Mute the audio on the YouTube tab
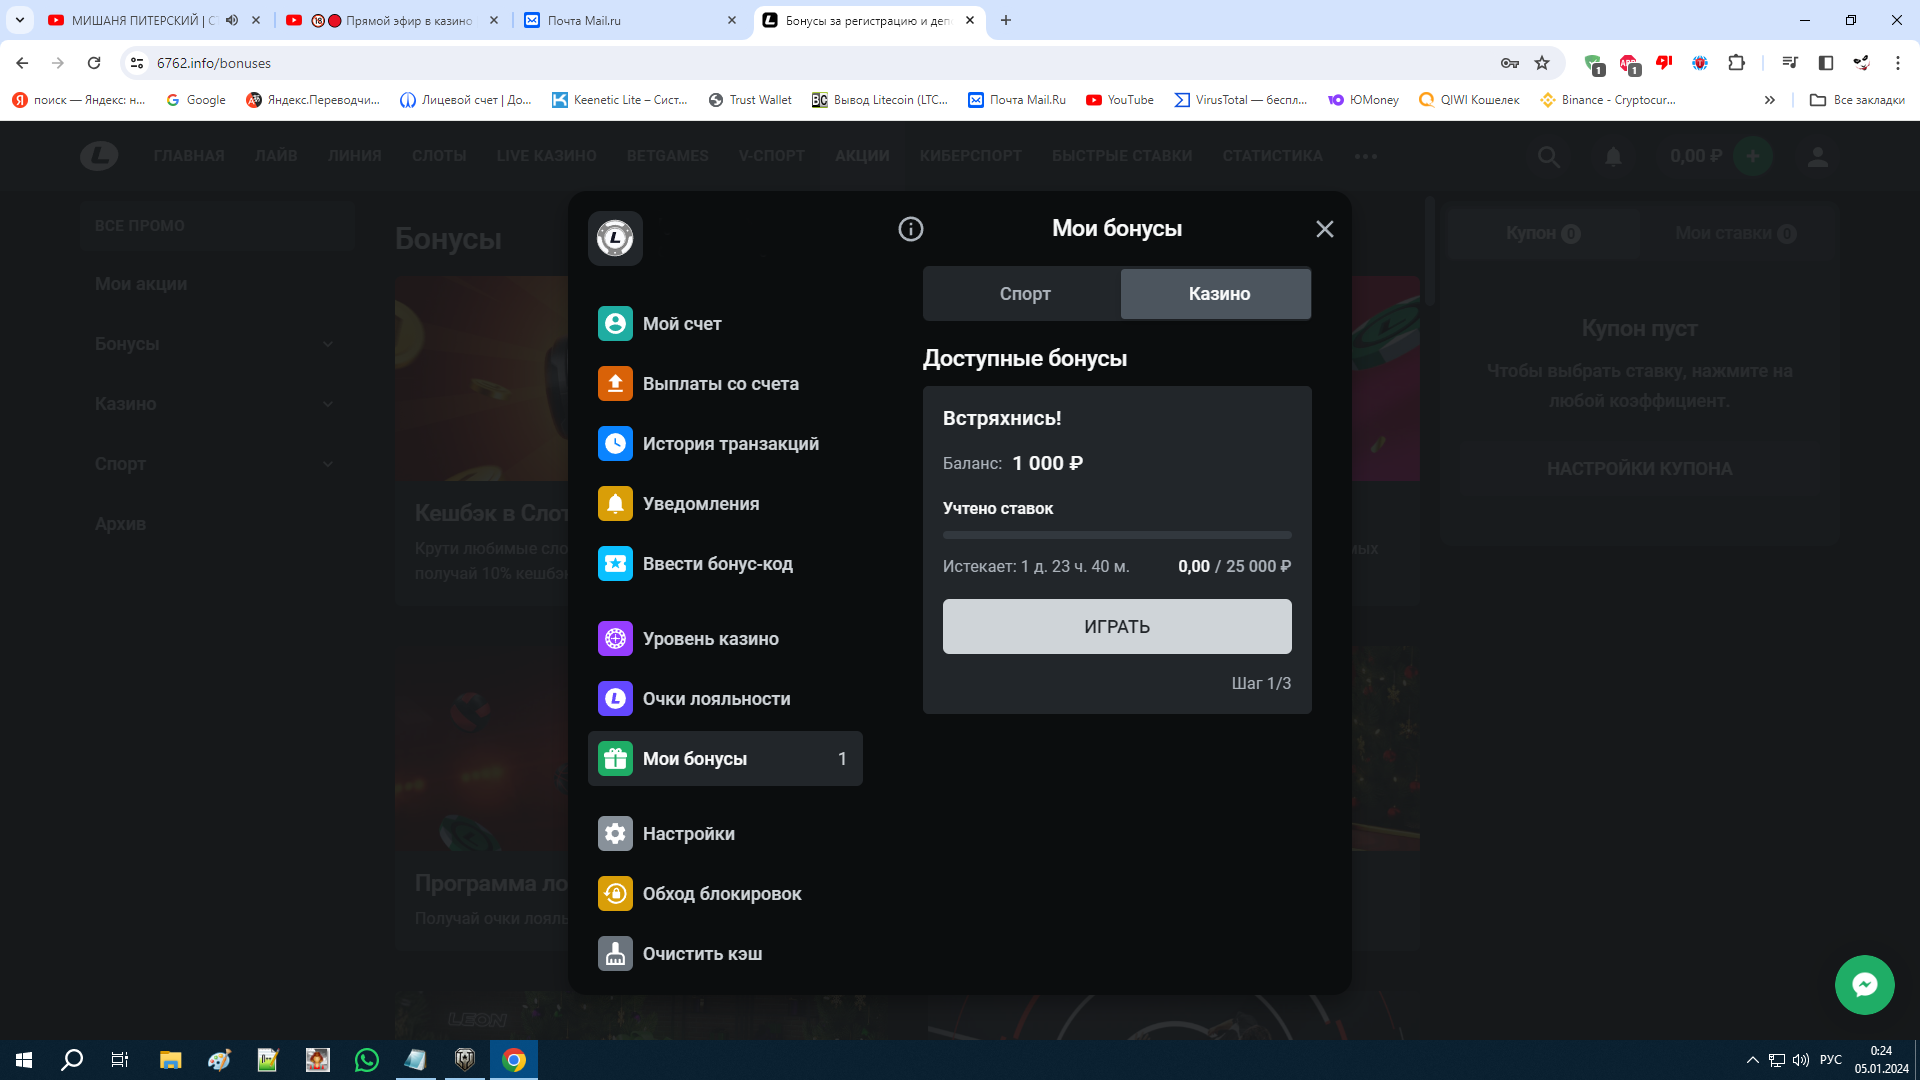Image resolution: width=1920 pixels, height=1080 pixels. point(232,20)
